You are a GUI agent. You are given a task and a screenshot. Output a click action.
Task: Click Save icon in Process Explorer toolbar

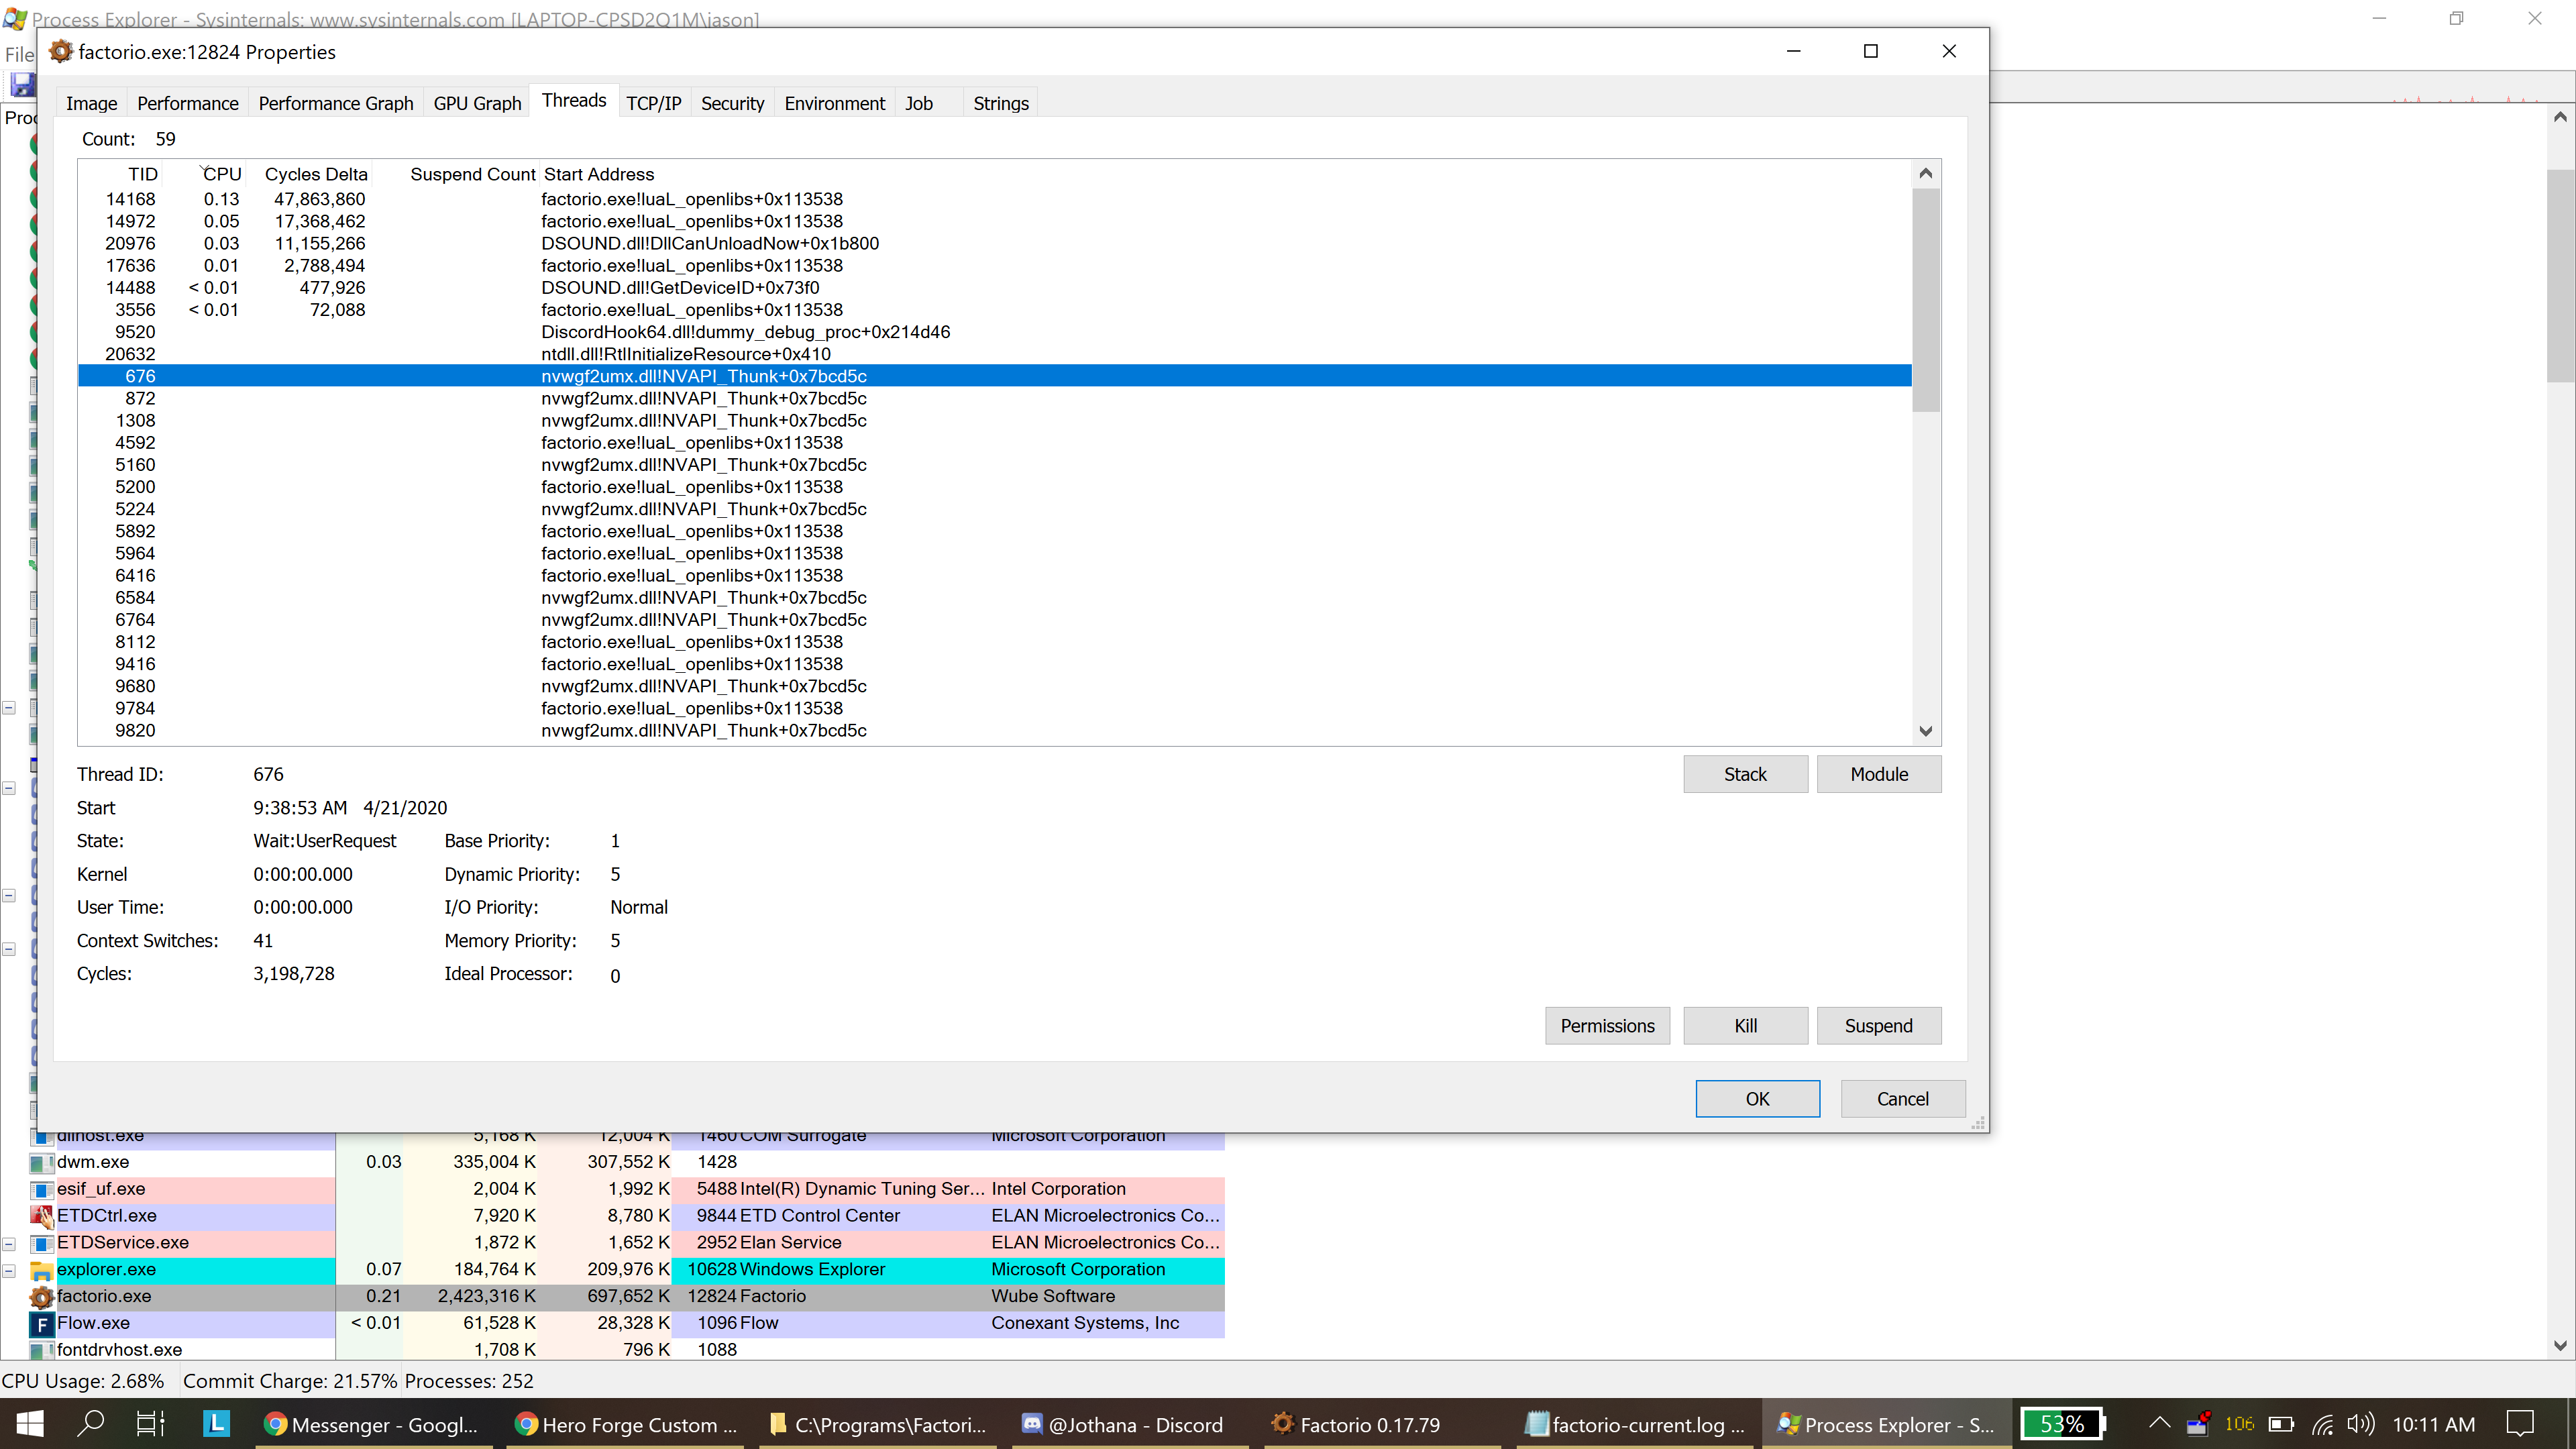click(22, 85)
